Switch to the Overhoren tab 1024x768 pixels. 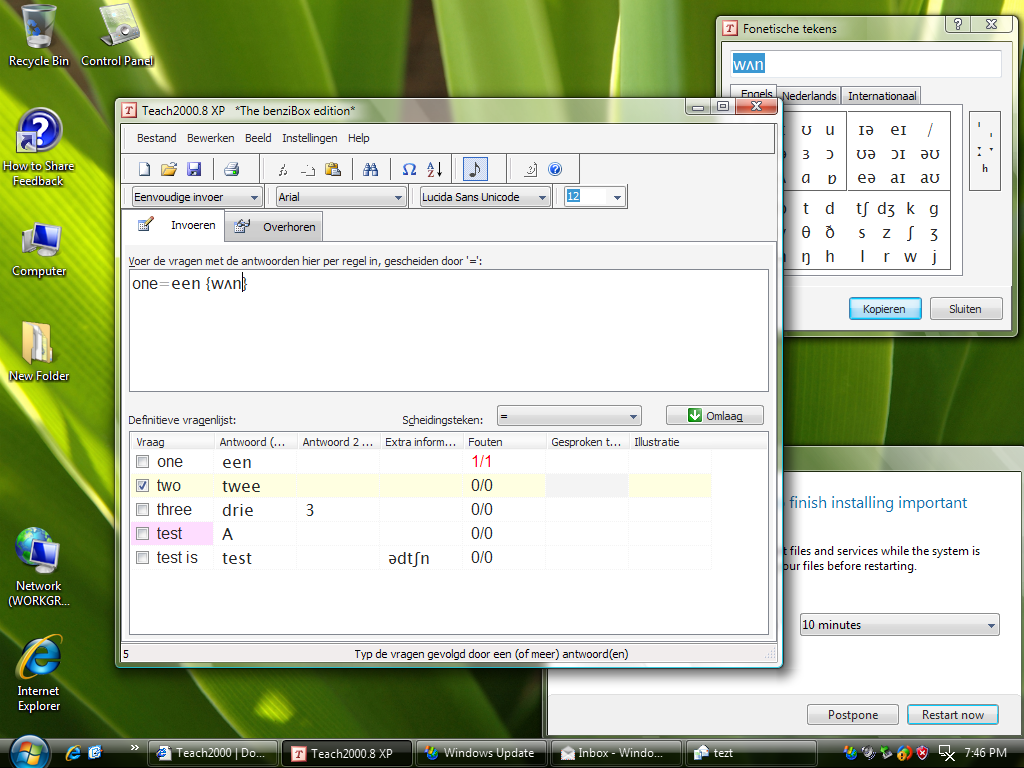pos(274,227)
